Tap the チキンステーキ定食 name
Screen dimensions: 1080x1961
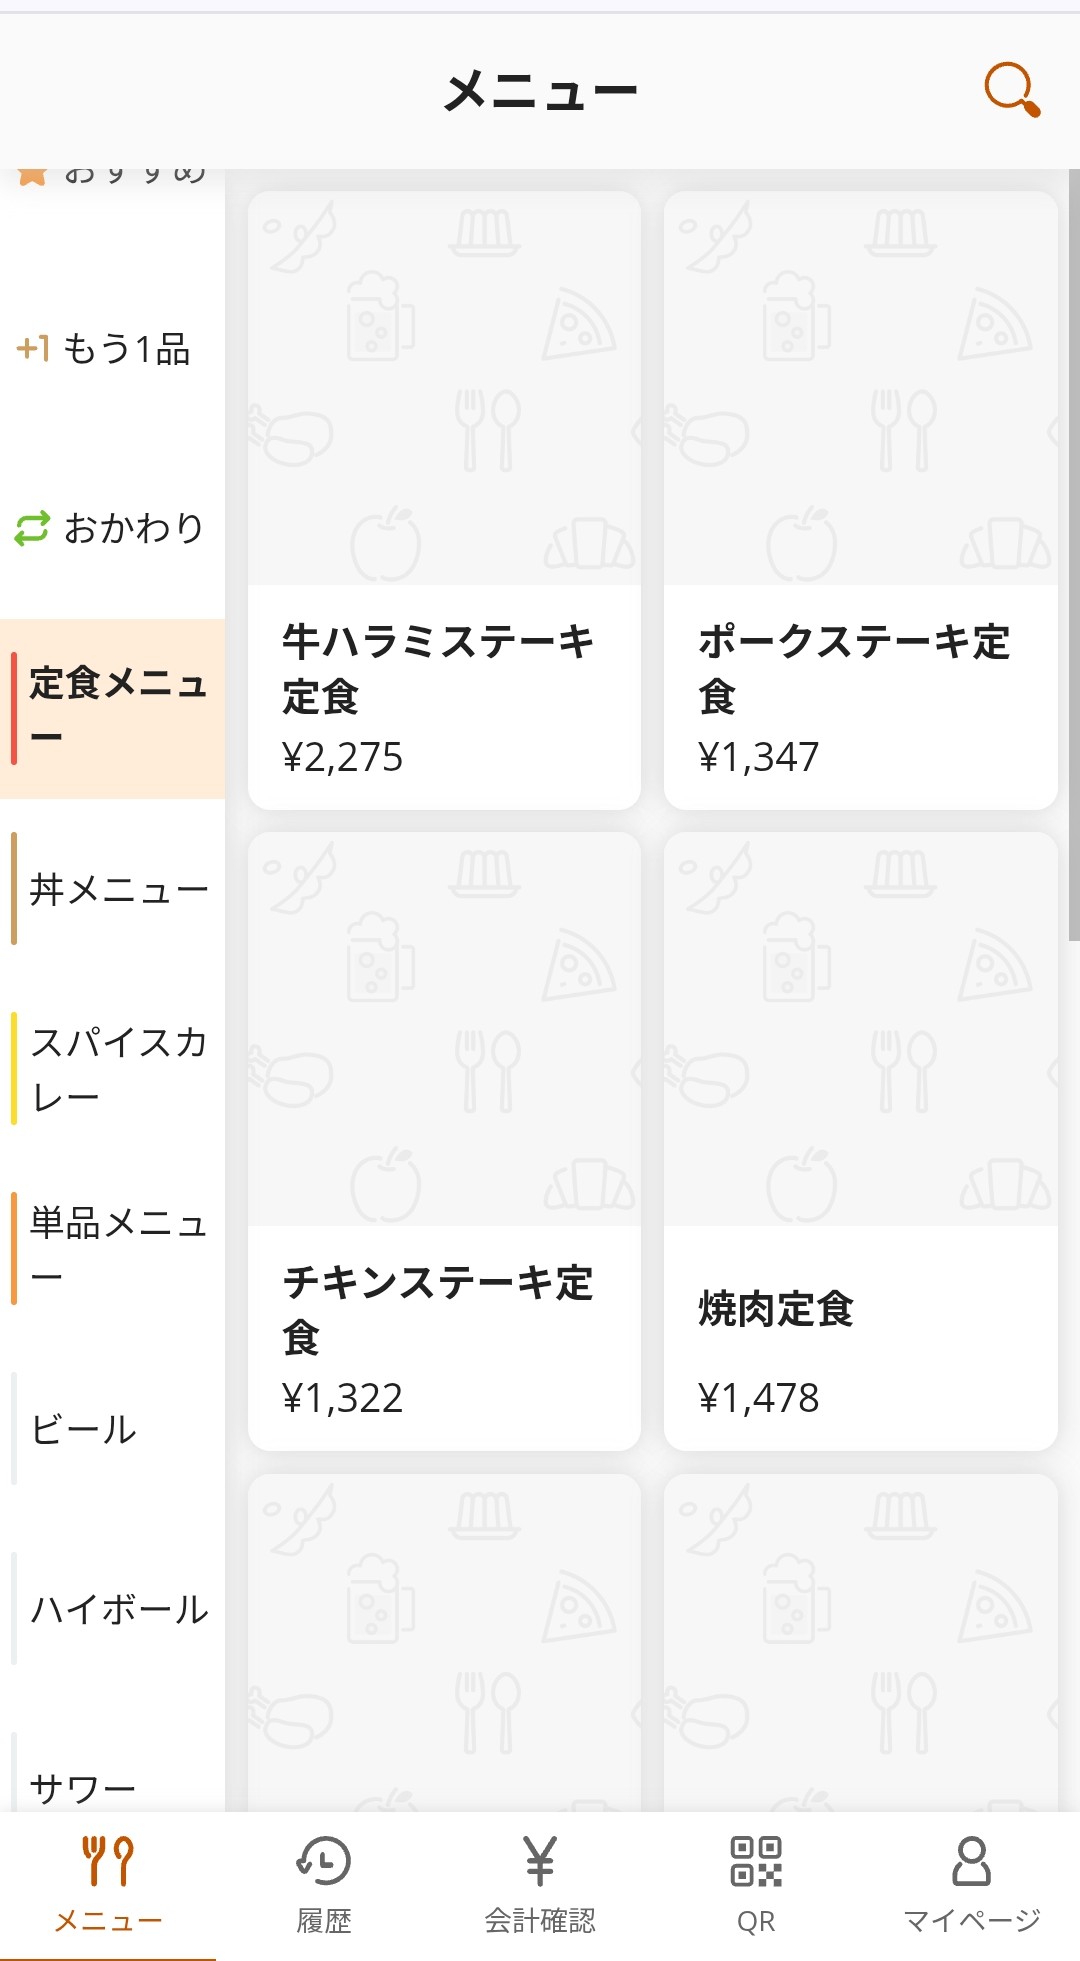coord(438,1309)
